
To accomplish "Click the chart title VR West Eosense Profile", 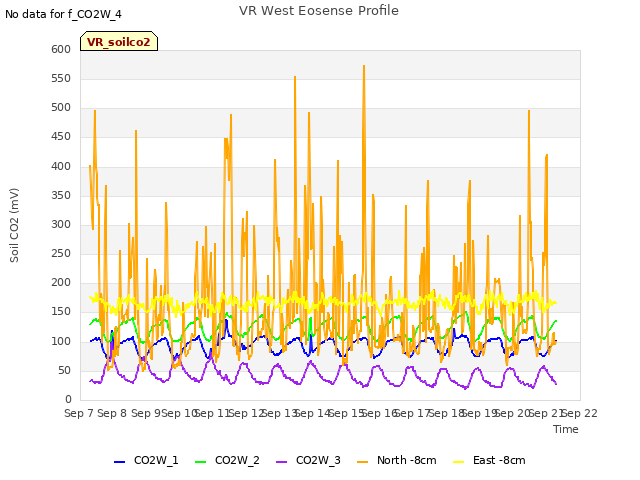I will [x=319, y=11].
